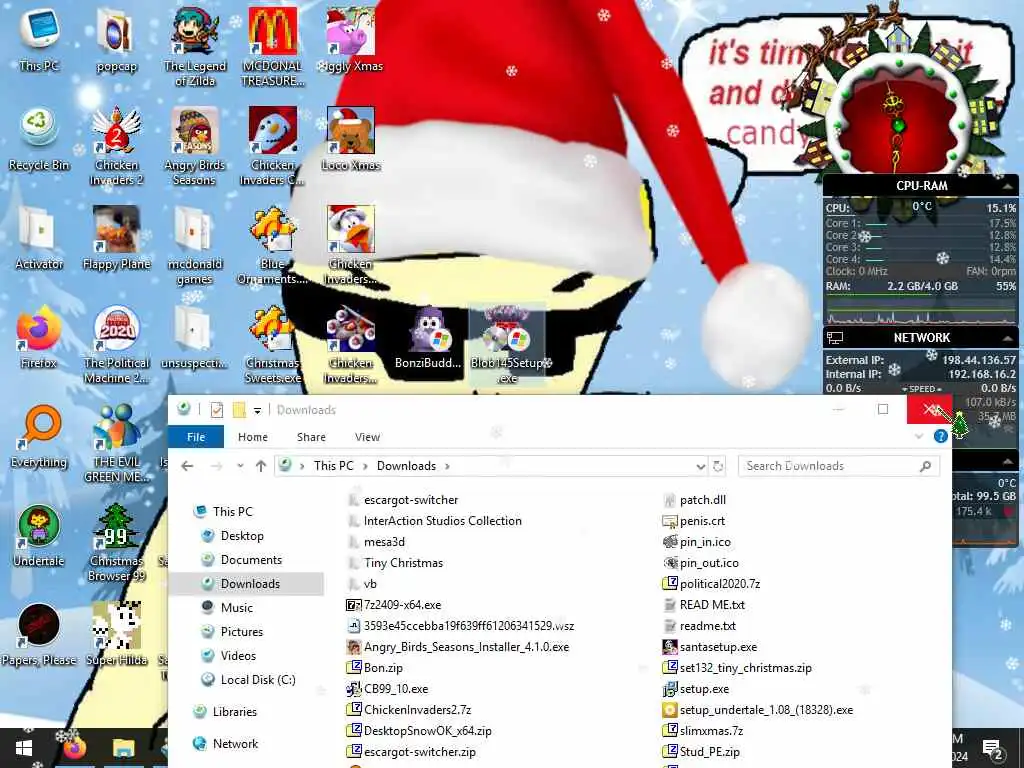This screenshot has width=1024, height=768.
Task: Collapse the NETWORK gadget panel
Action: 1008,338
